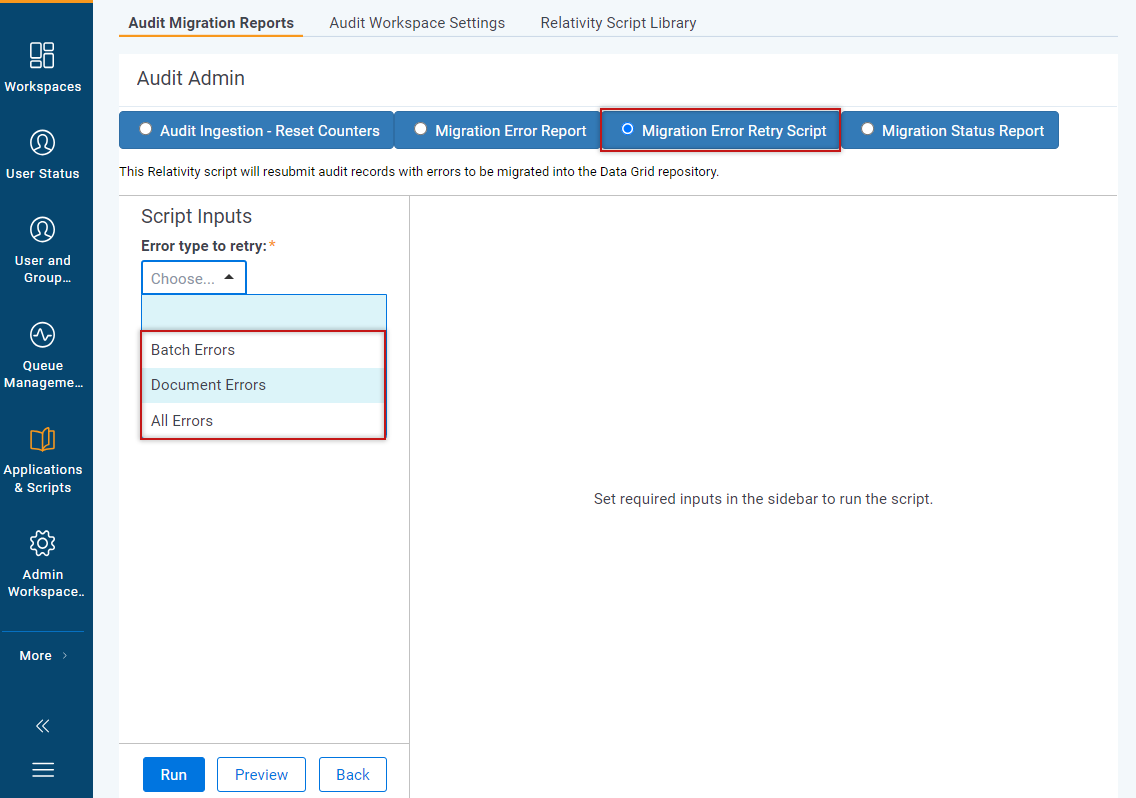The height and width of the screenshot is (798, 1136).
Task: Click the Preview button
Action: [261, 775]
